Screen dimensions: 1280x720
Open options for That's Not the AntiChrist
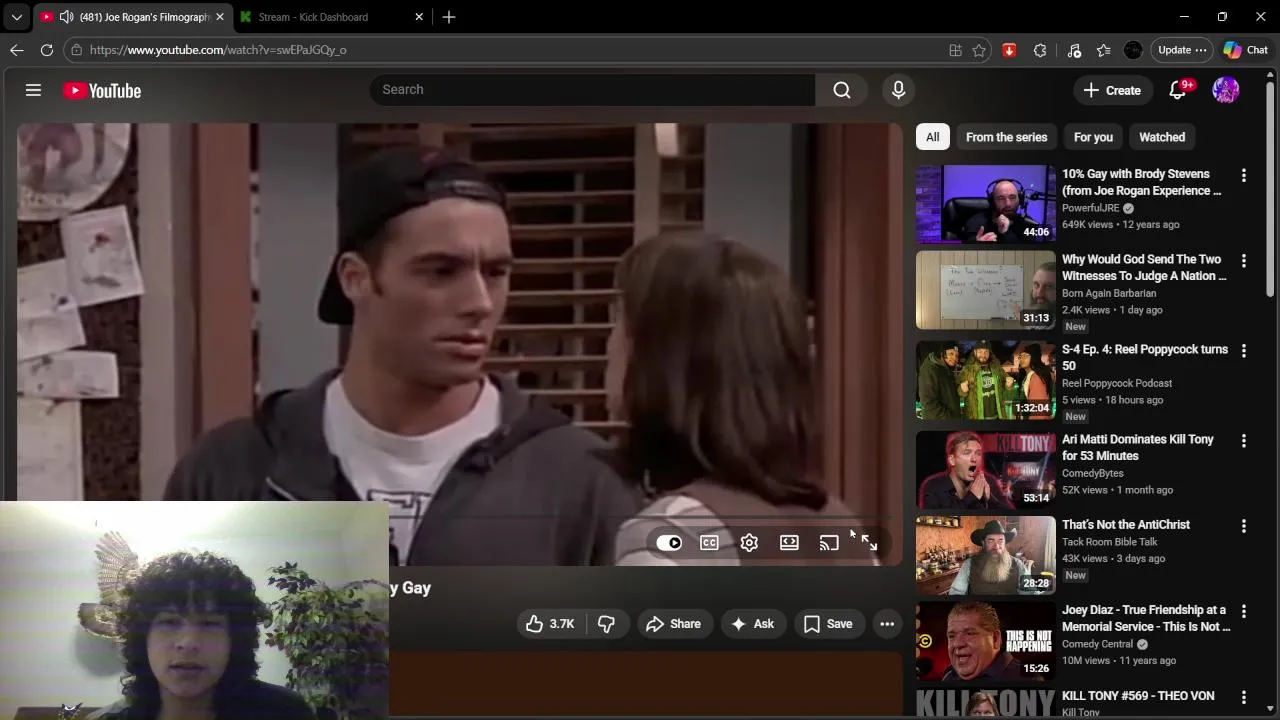(1244, 526)
